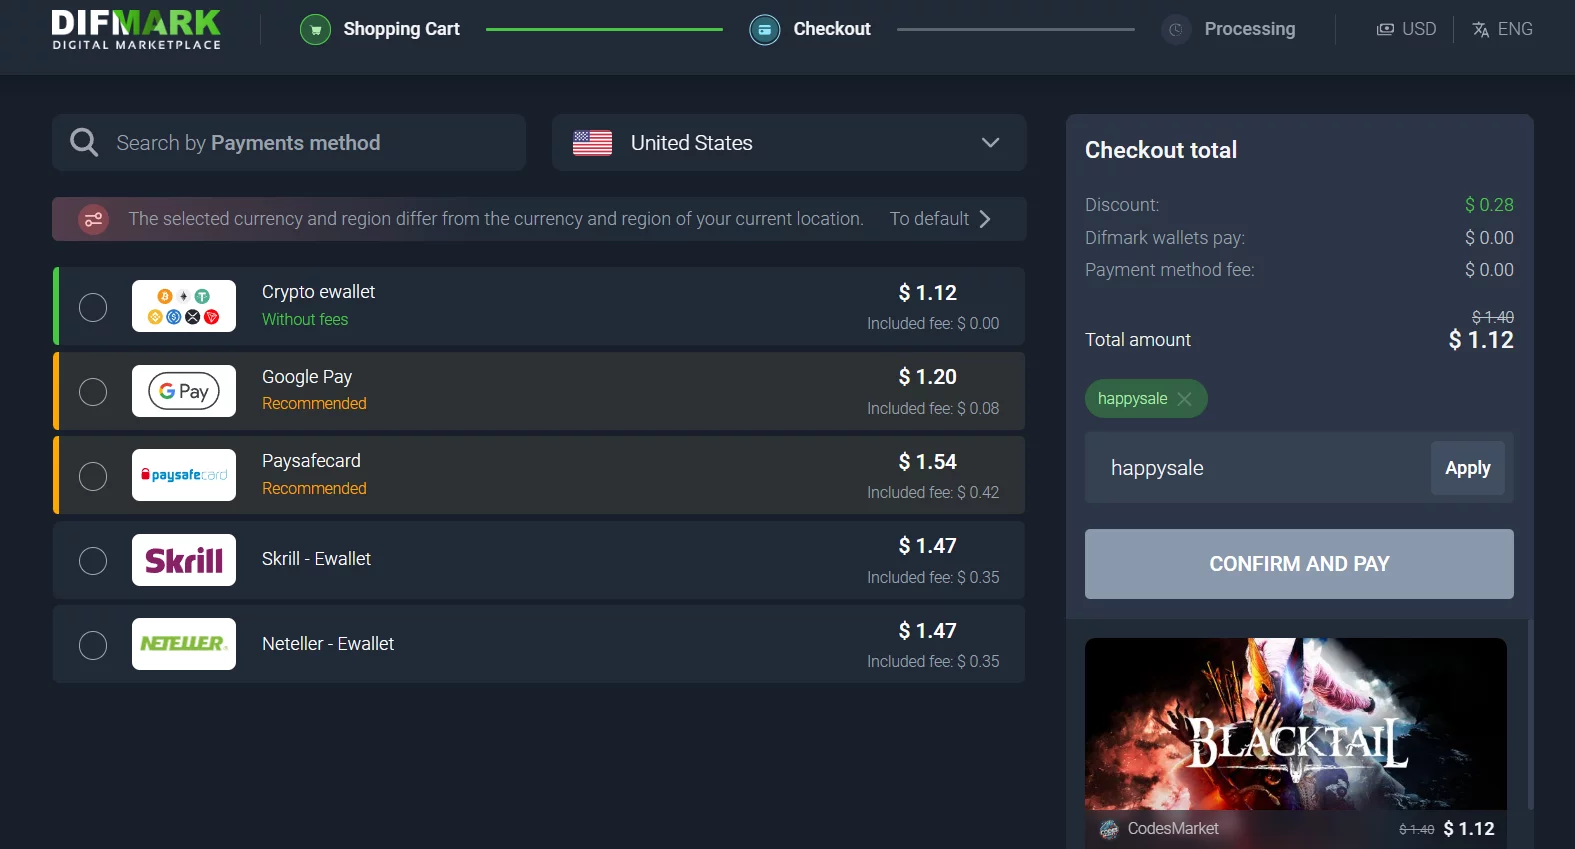
Task: Open the USD currency selector
Action: tap(1406, 29)
